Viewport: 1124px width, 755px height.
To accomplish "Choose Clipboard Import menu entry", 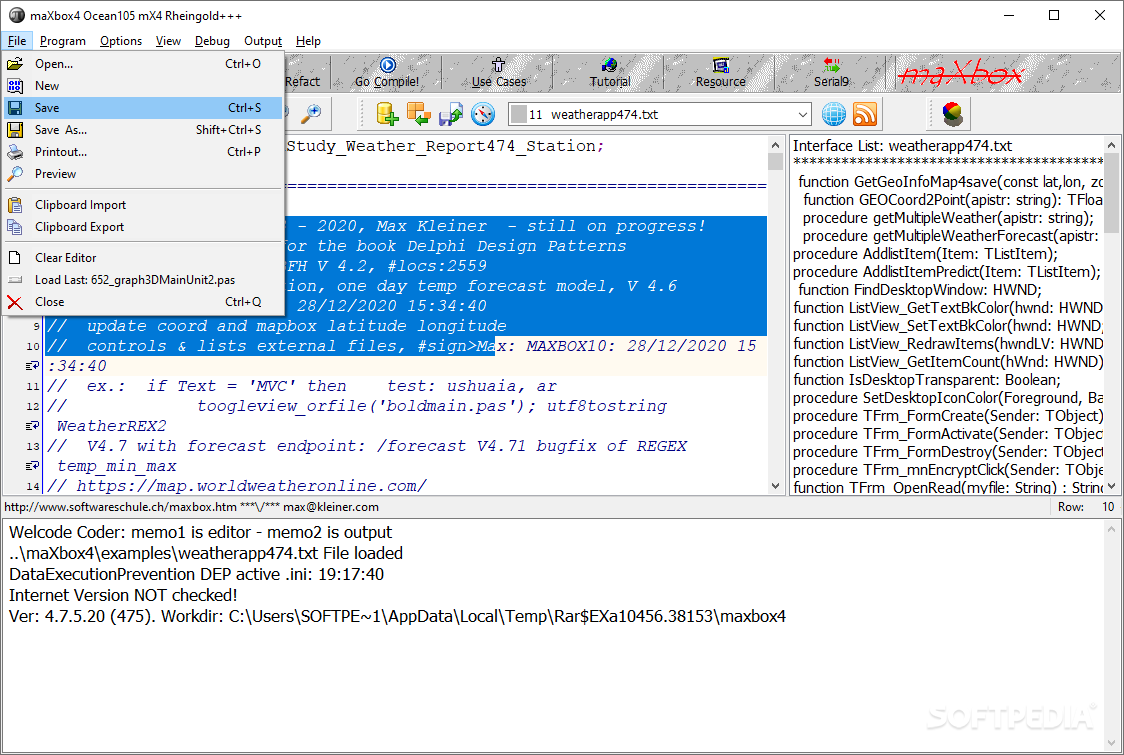I will 143,205.
